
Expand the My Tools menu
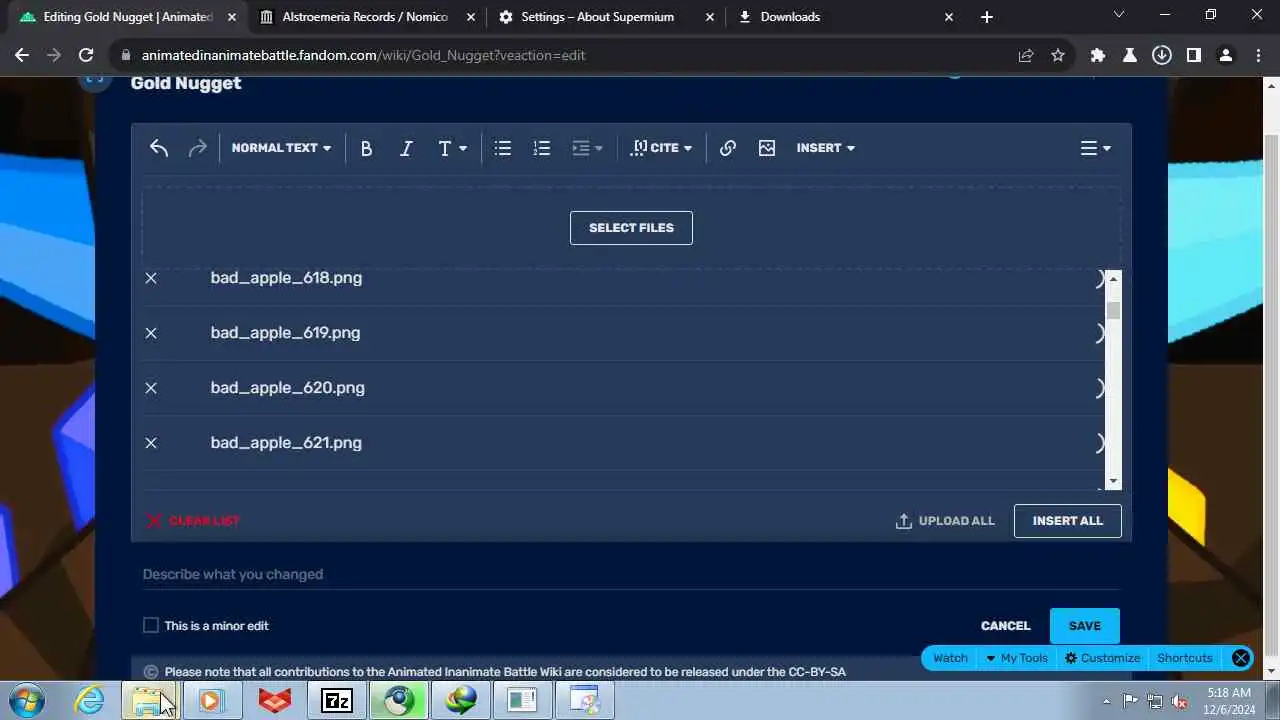(1017, 658)
